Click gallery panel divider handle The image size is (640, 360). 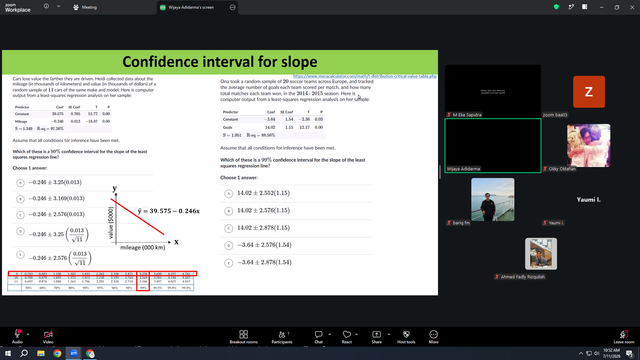point(440,172)
